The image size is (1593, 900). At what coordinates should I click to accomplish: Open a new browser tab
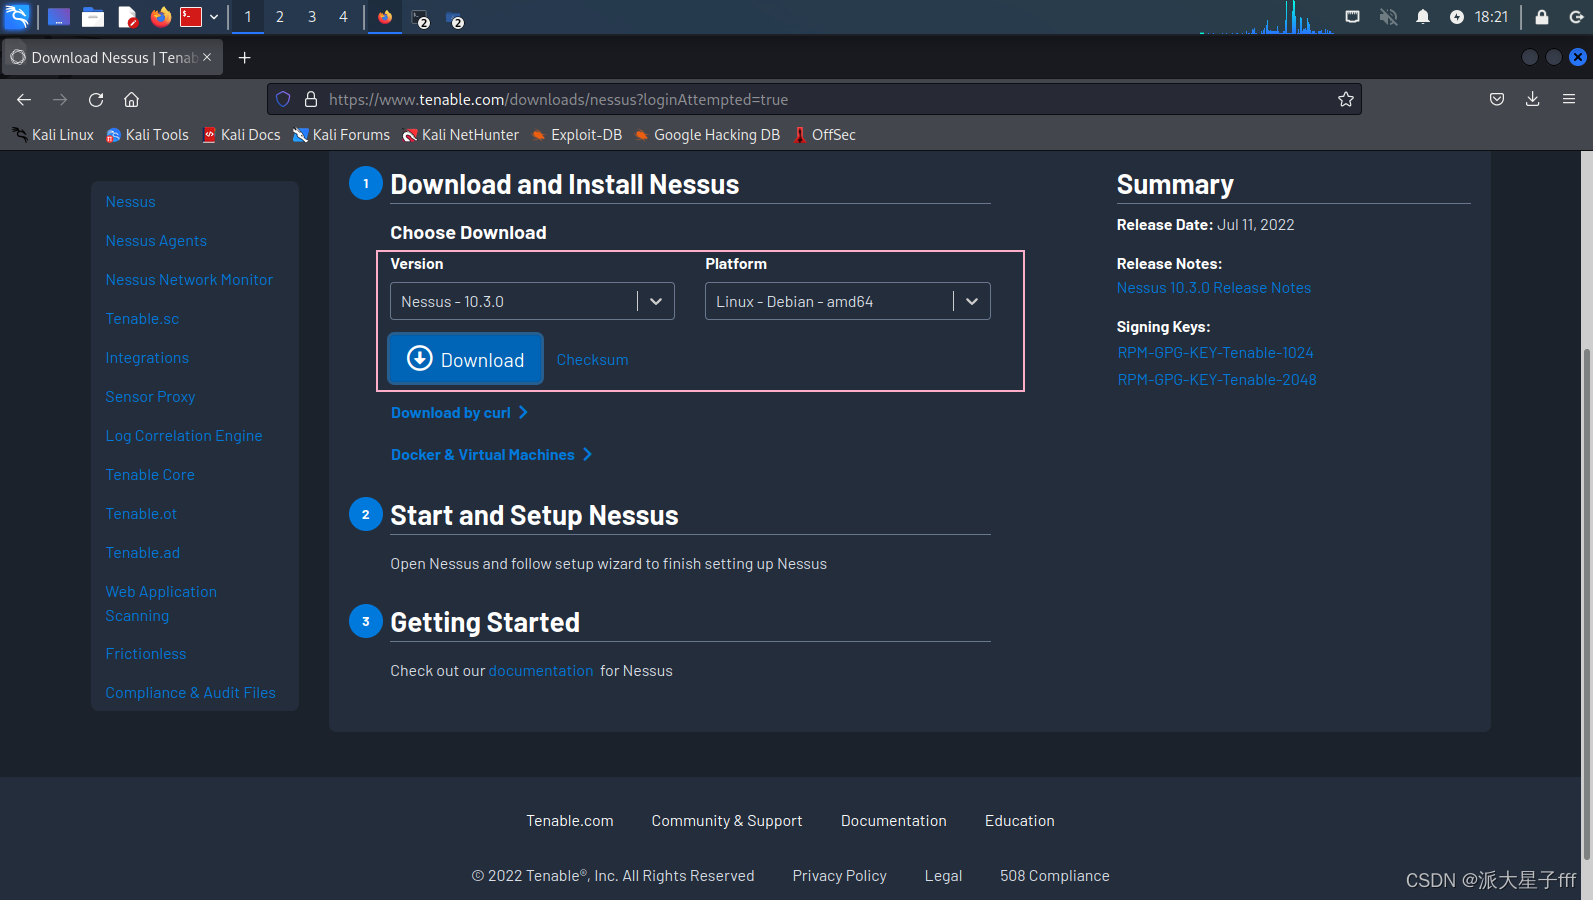[x=244, y=58]
